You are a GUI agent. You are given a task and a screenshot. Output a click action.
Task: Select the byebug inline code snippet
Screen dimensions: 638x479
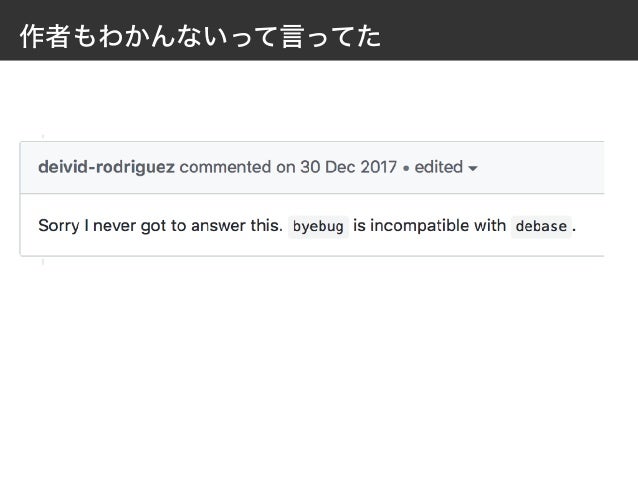pos(318,226)
